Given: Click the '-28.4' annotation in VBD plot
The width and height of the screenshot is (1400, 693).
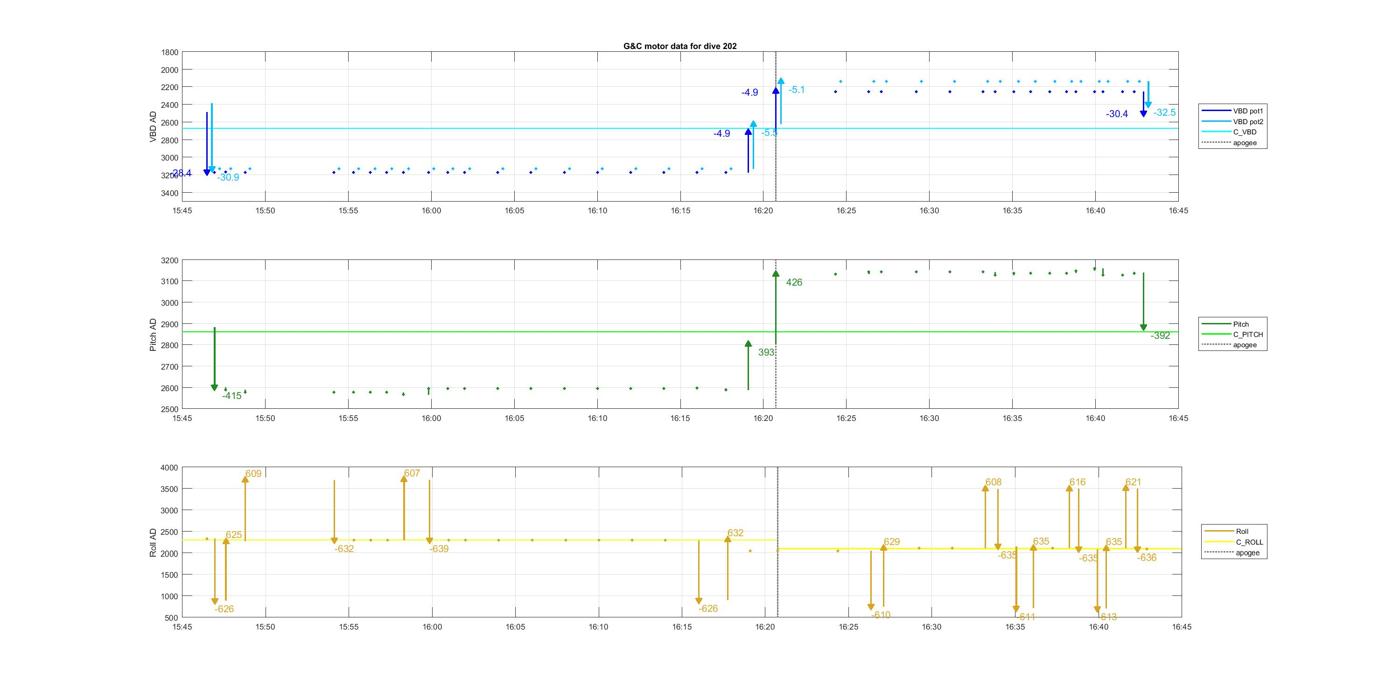Looking at the screenshot, I should click(180, 173).
